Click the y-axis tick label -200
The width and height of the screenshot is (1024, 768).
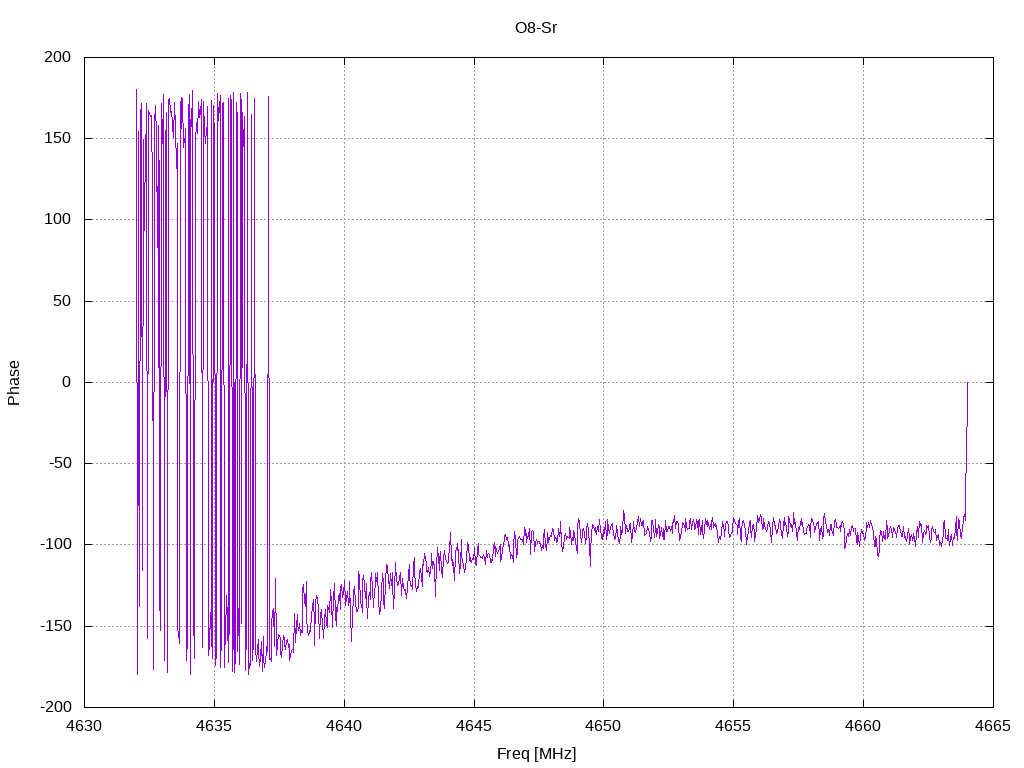click(56, 707)
